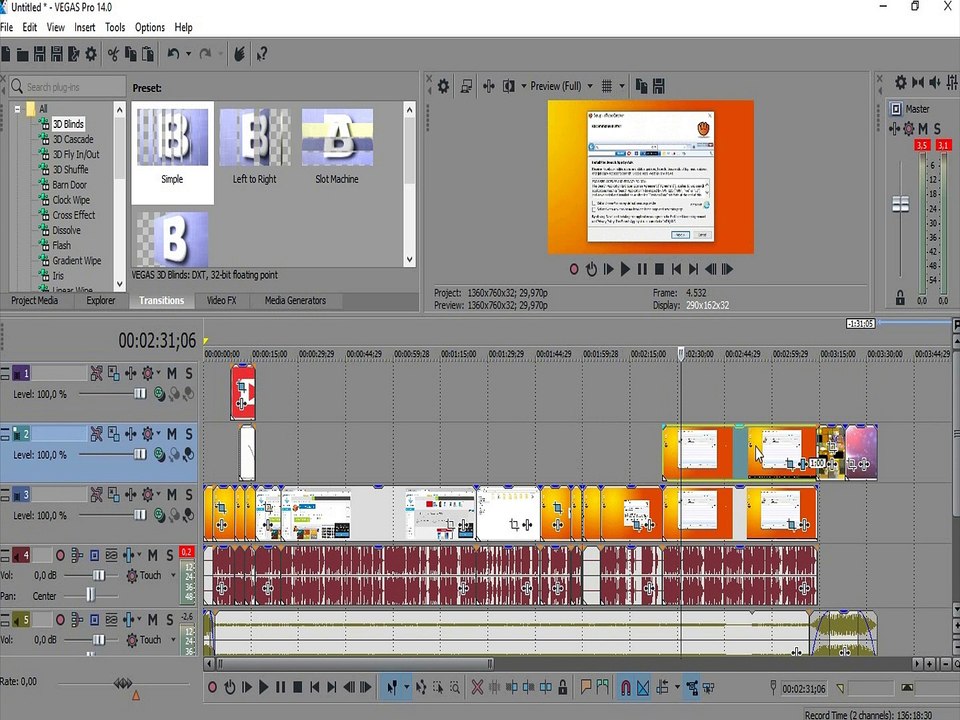This screenshot has height=720, width=960.
Task: Adjust track 1 Level slider
Action: 140,394
